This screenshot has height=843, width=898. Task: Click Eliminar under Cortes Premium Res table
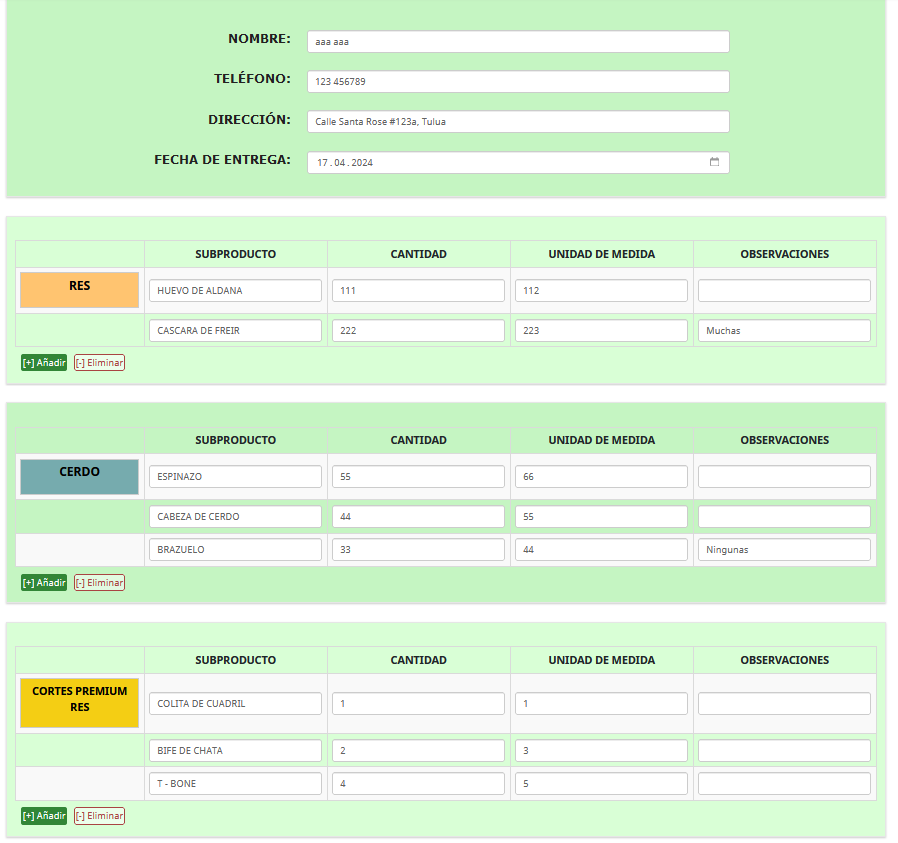pyautogui.click(x=99, y=816)
